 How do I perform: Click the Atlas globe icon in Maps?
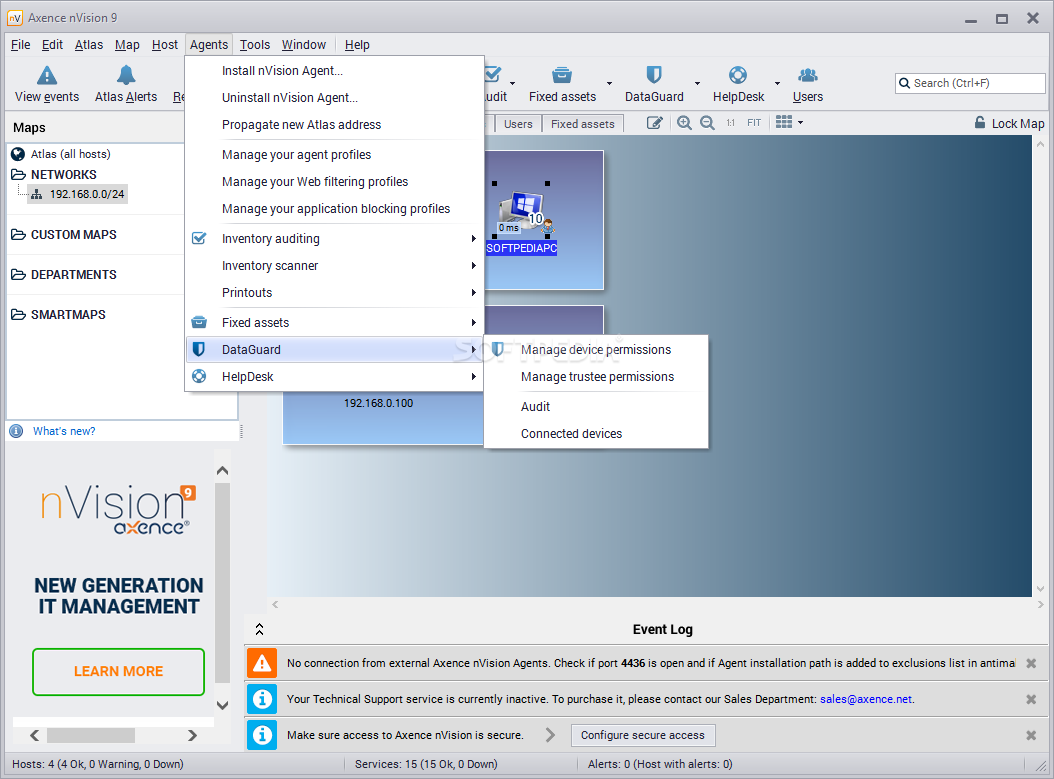18,154
